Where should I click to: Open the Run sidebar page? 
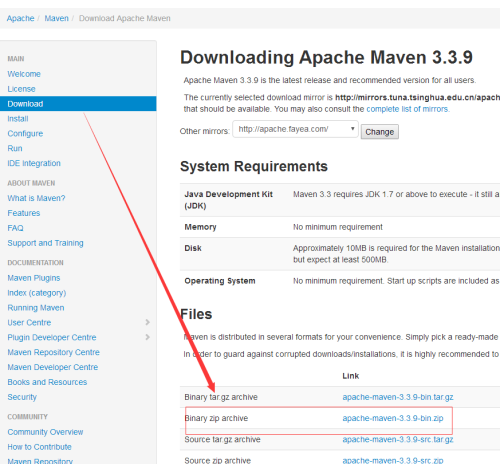15,148
